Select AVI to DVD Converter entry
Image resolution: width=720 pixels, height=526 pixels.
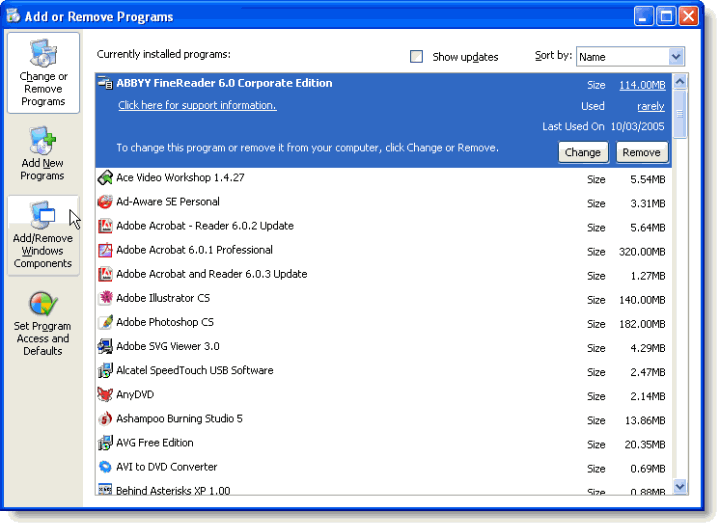(383, 468)
